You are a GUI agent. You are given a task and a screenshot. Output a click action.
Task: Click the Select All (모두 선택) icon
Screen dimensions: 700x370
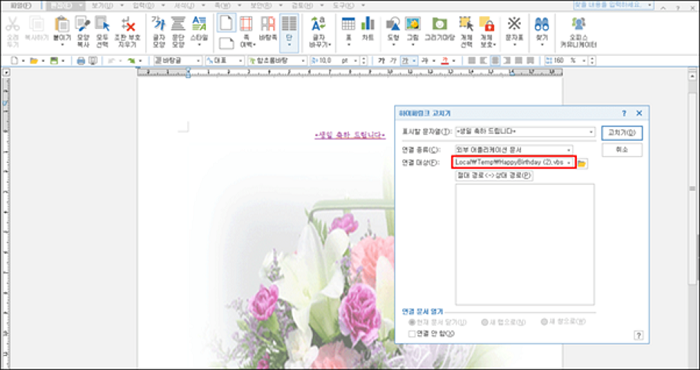pyautogui.click(x=103, y=24)
